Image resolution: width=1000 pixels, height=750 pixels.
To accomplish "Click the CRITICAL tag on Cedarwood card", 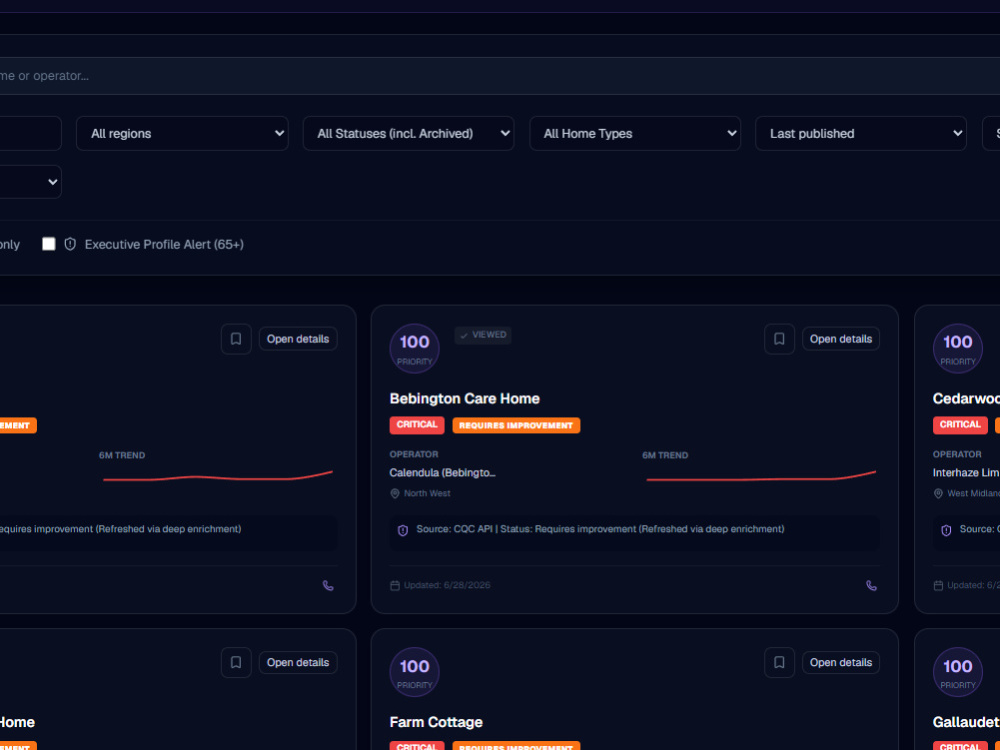I will click(960, 425).
